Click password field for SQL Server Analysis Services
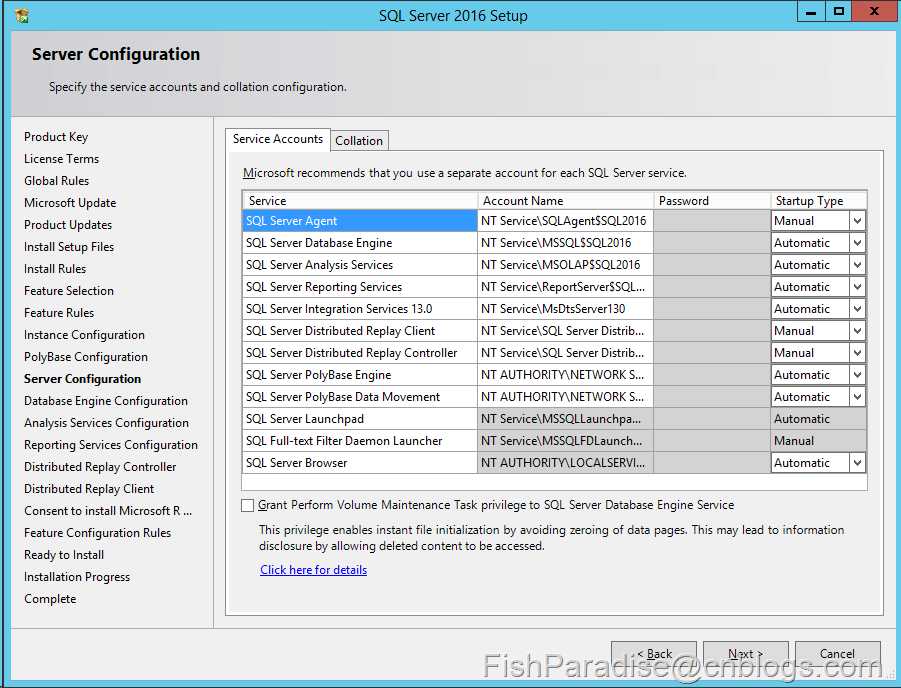The width and height of the screenshot is (901, 688). tap(711, 265)
